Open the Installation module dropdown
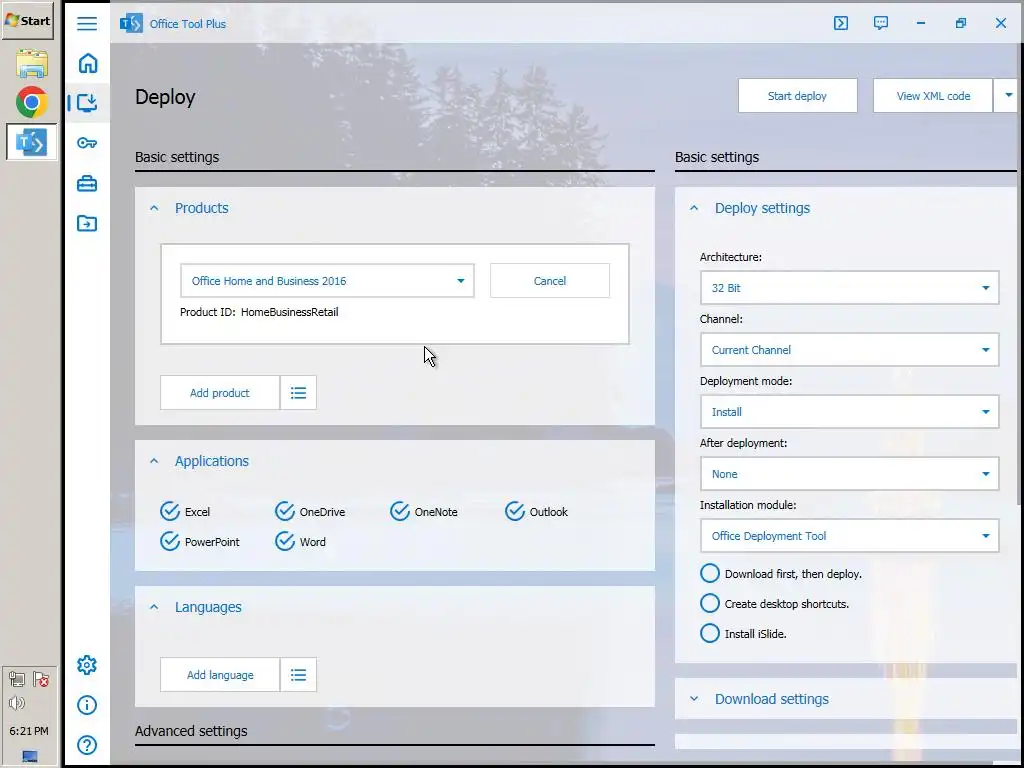Screen dimensions: 1024x768 (x=849, y=536)
